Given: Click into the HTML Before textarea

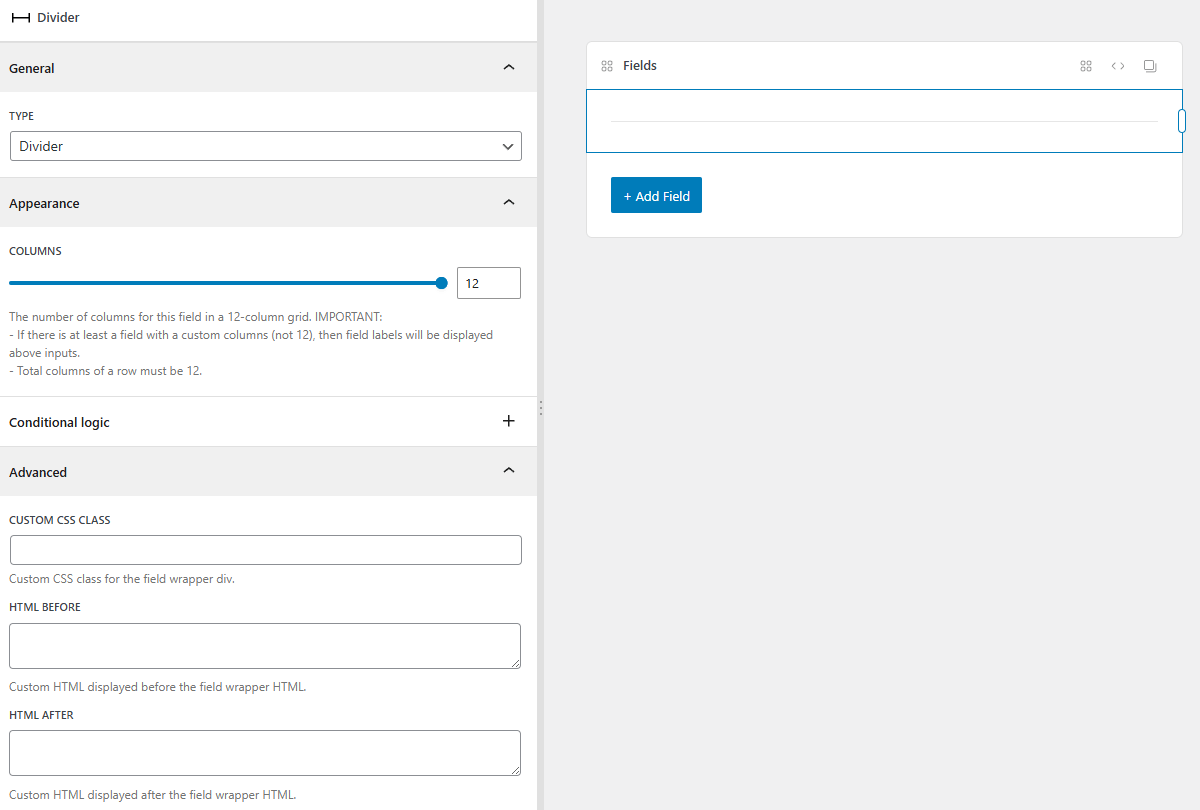Looking at the screenshot, I should (265, 646).
